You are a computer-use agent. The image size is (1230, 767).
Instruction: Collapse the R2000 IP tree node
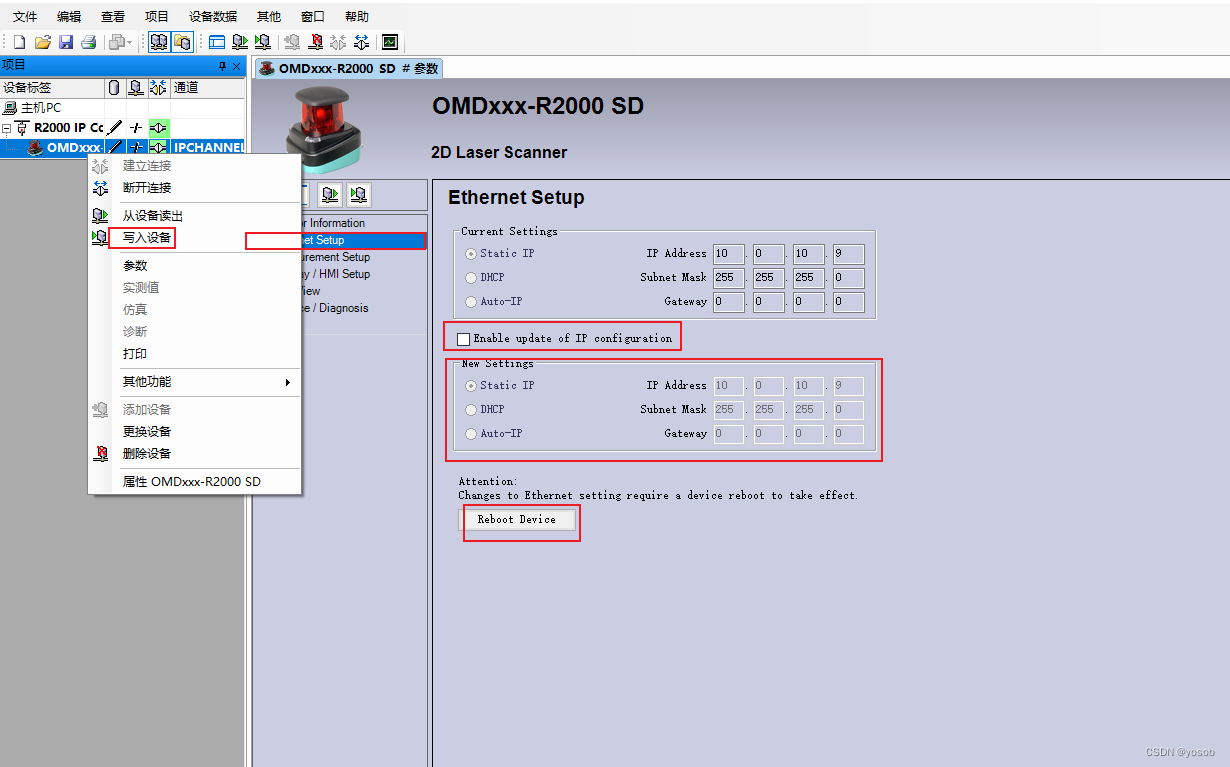click(x=6, y=128)
